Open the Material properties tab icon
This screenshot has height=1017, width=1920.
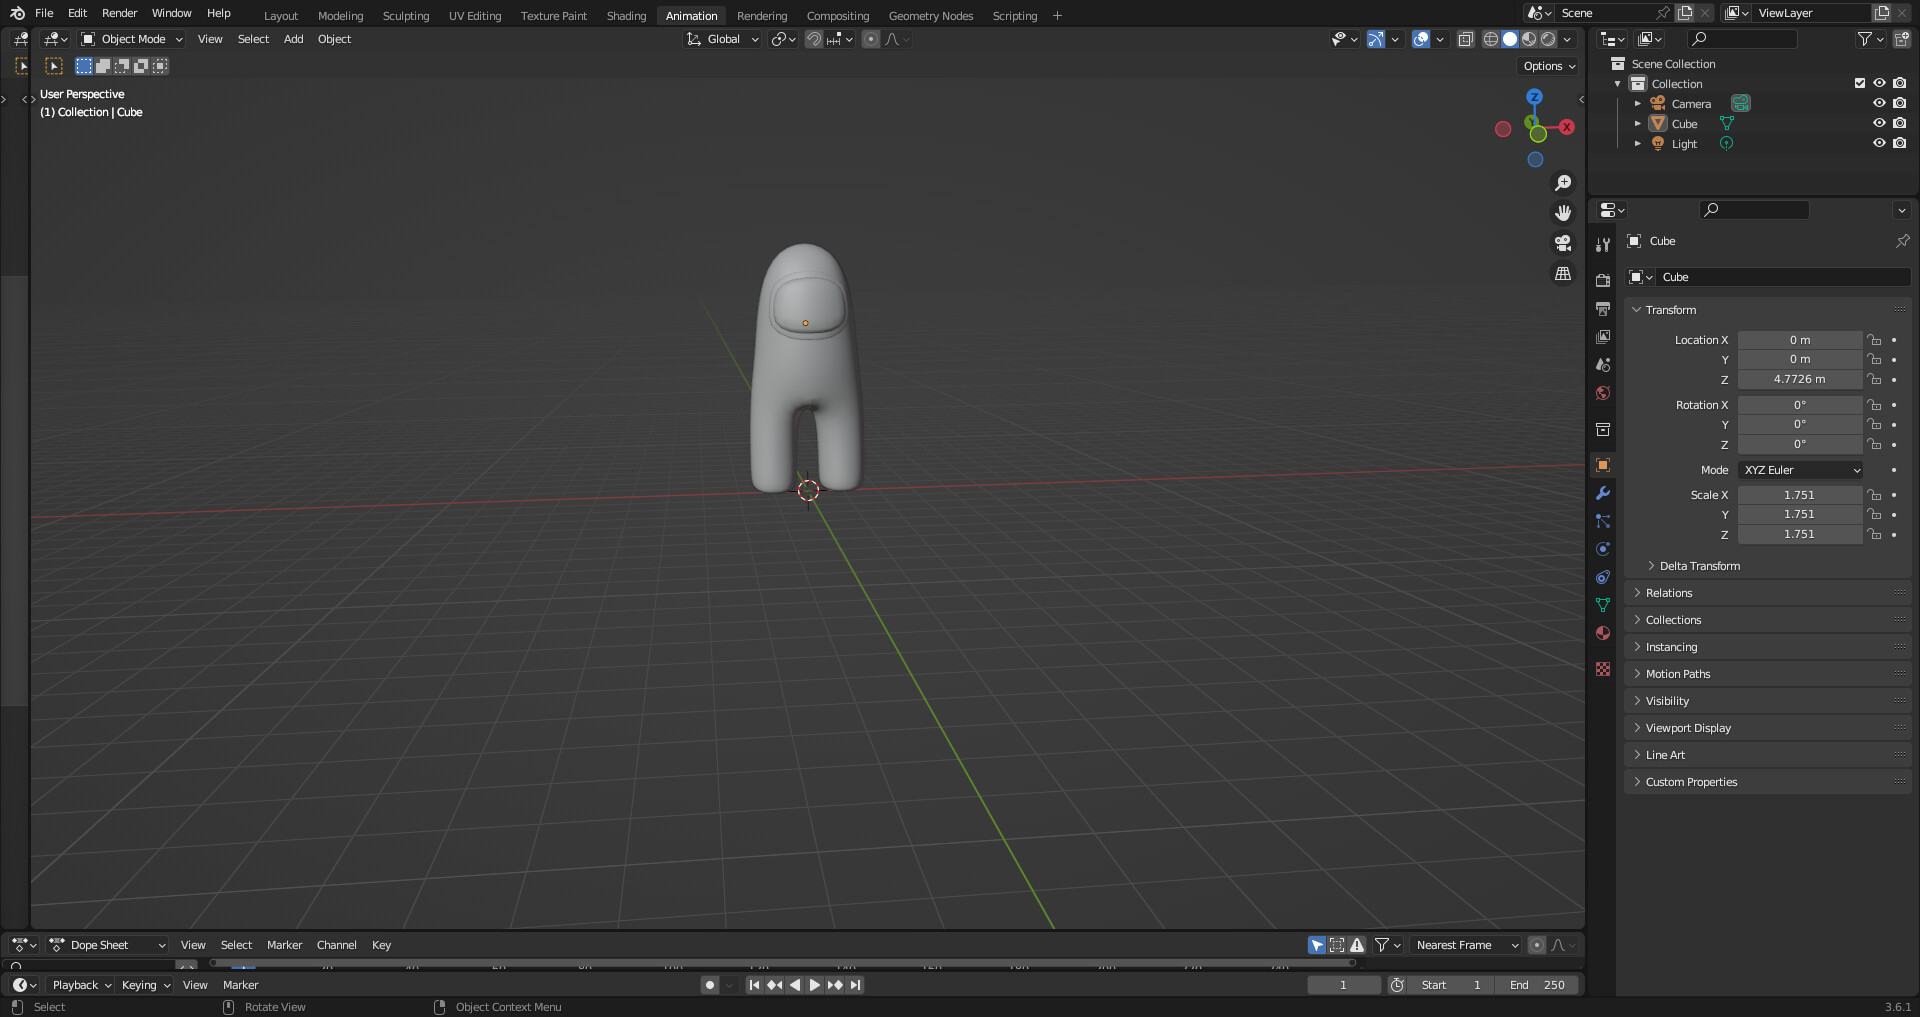click(1603, 633)
